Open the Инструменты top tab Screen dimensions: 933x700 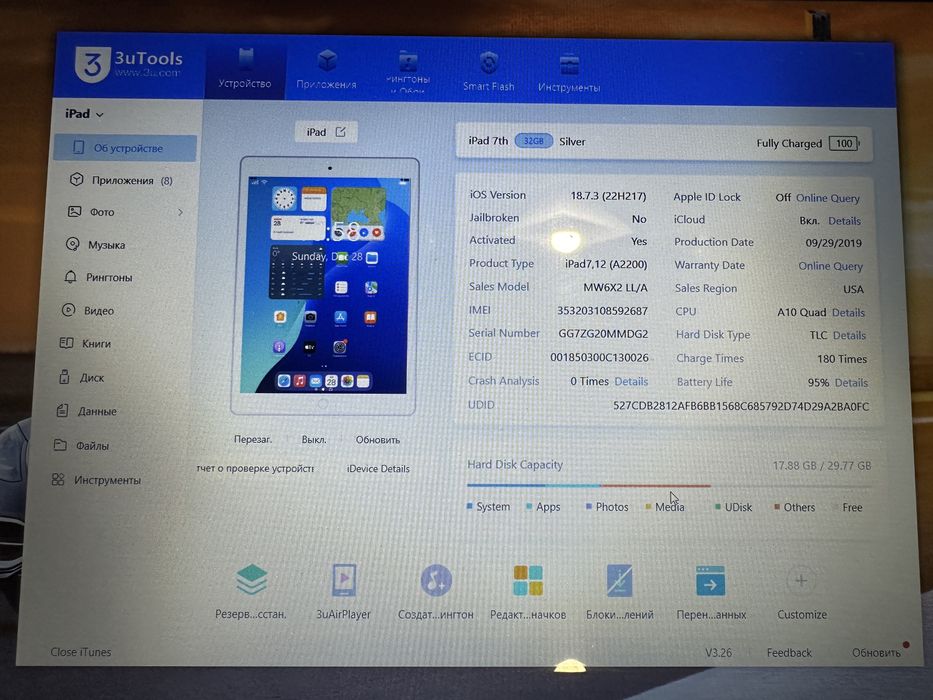(569, 73)
